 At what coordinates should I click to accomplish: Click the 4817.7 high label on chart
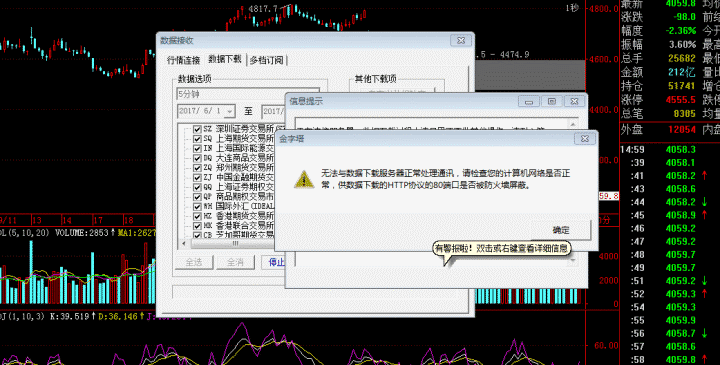(x=263, y=9)
